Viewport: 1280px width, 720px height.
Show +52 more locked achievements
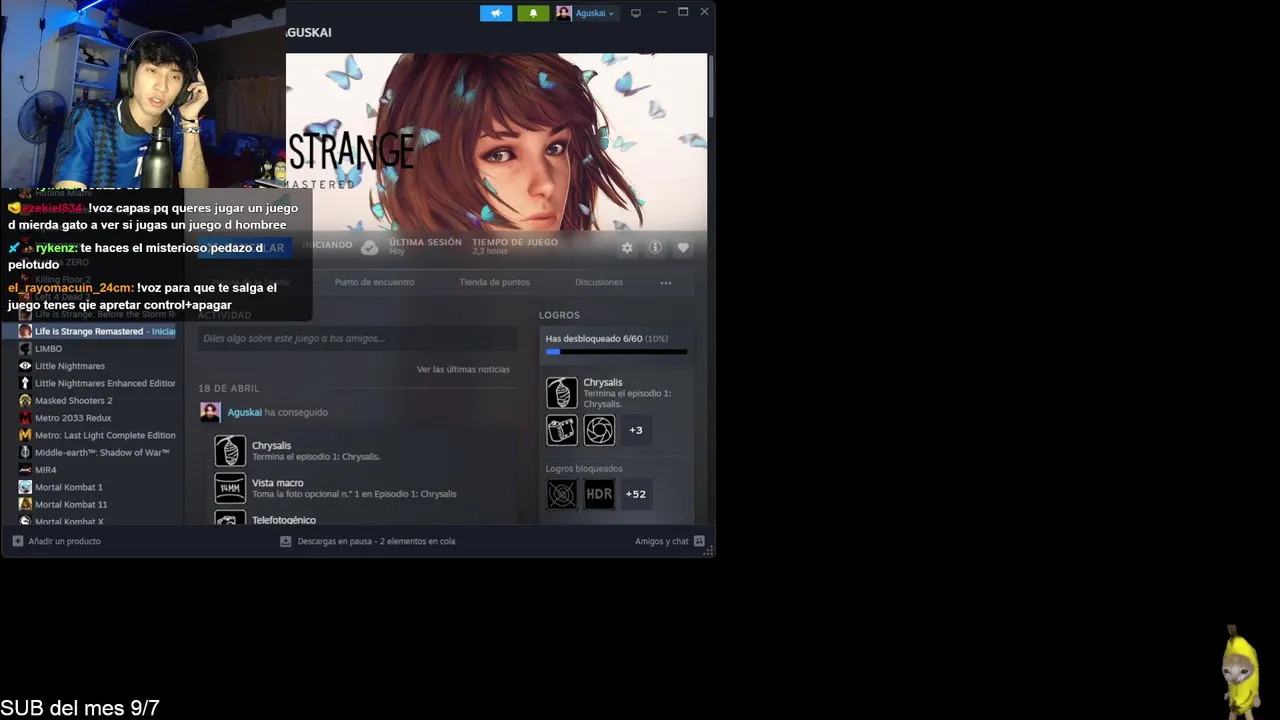(636, 494)
